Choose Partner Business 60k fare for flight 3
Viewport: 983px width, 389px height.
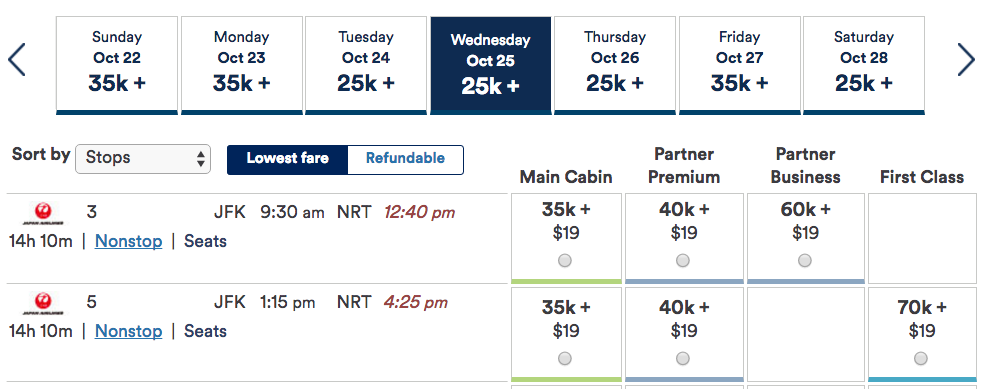pos(804,261)
